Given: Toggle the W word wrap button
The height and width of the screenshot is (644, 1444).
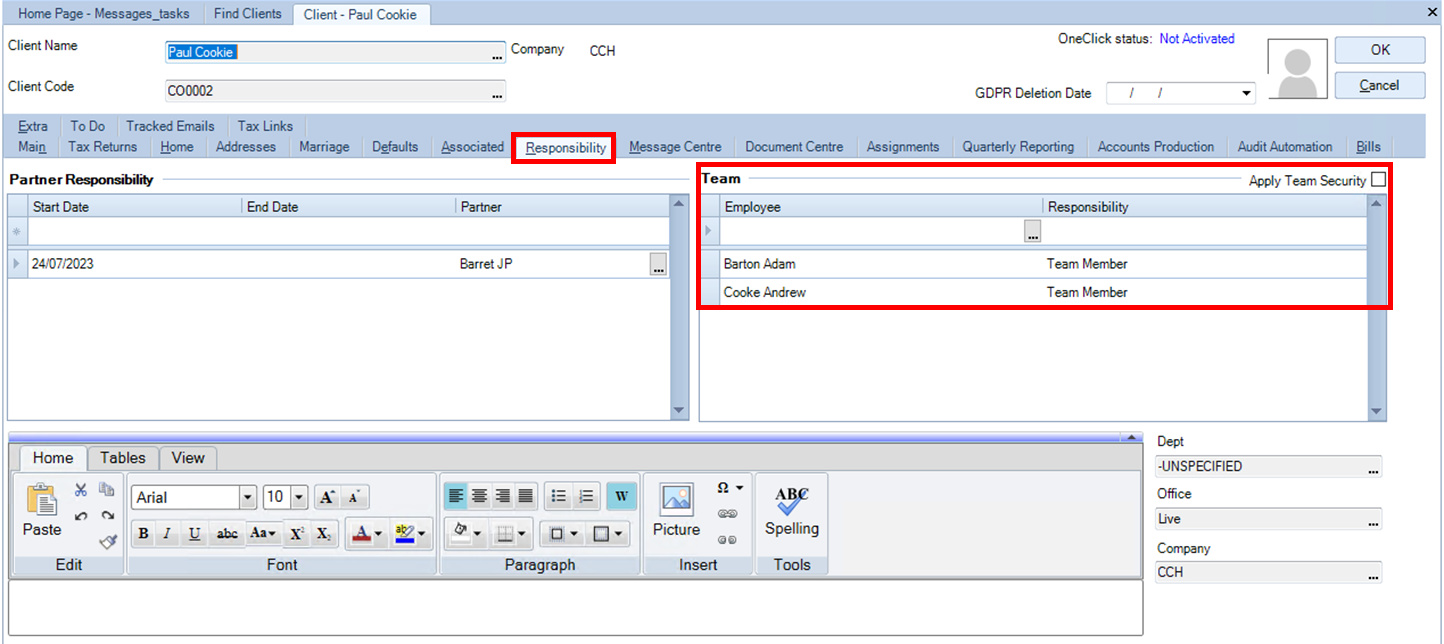Looking at the screenshot, I should [621, 496].
